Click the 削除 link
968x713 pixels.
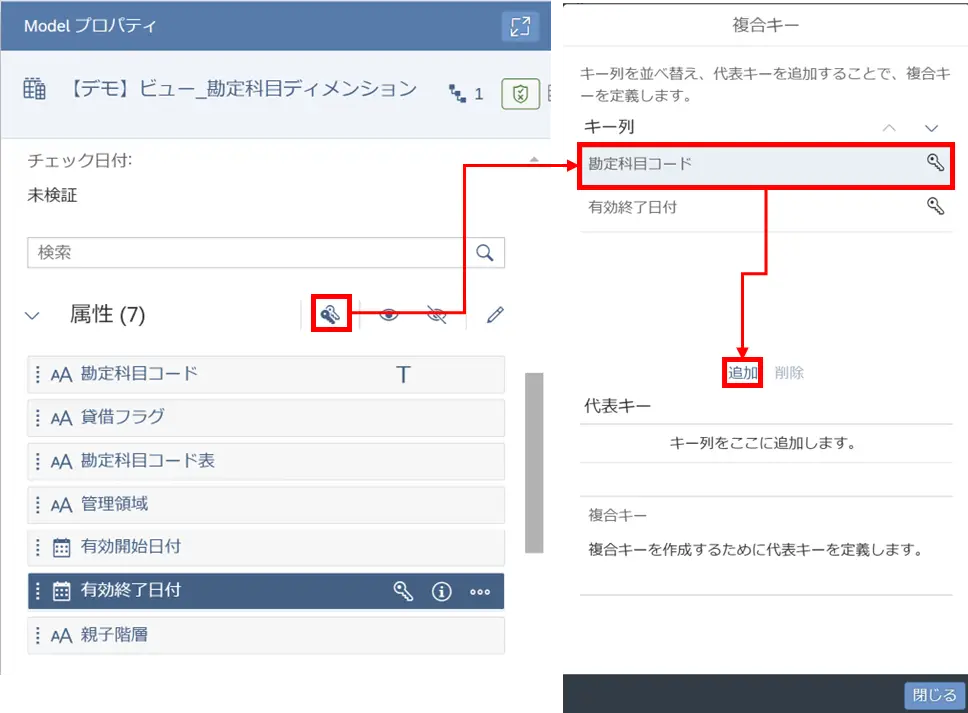(x=789, y=373)
